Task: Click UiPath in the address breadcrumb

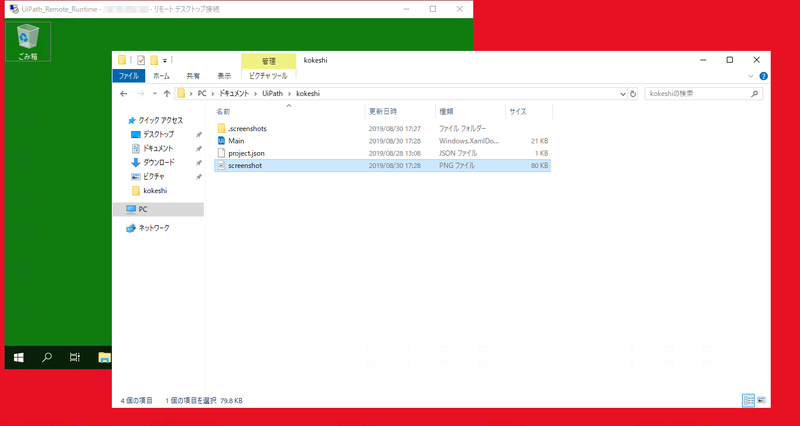Action: [272, 94]
